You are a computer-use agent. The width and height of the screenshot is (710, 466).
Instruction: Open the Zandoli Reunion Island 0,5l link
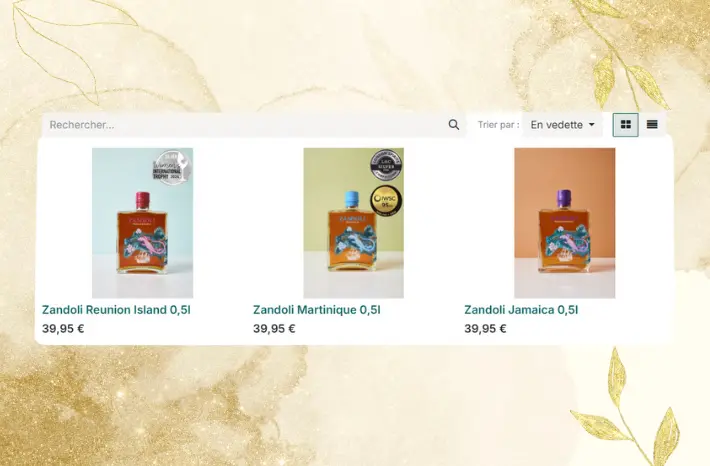tap(116, 310)
